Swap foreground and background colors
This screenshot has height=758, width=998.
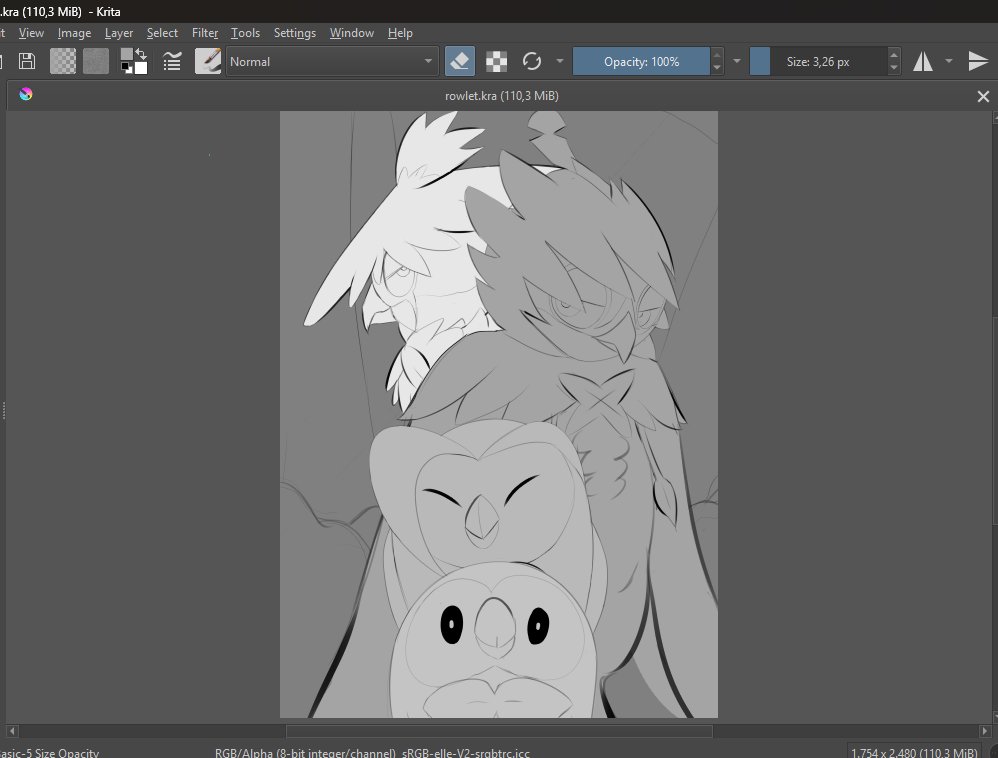[x=141, y=54]
